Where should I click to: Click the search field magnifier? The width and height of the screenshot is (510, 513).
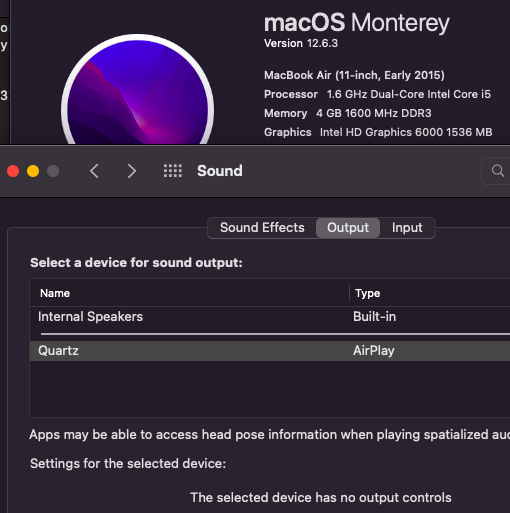498,171
